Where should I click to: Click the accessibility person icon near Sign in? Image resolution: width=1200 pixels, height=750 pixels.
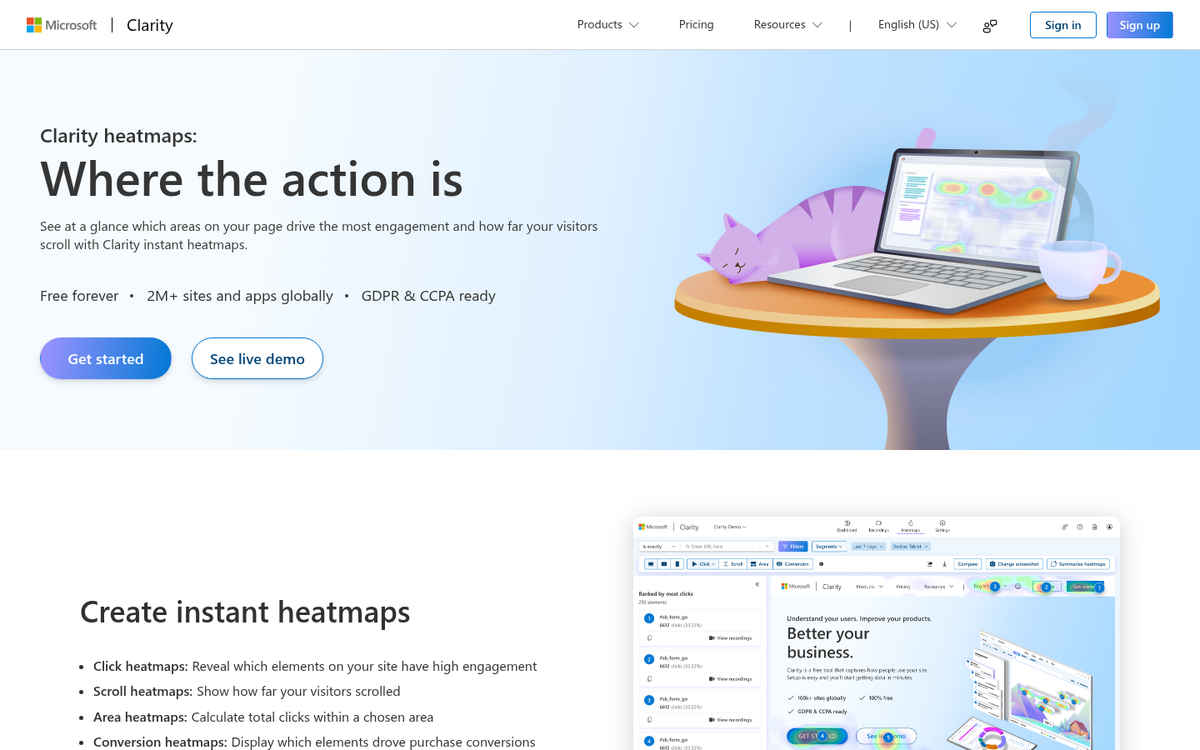(989, 25)
